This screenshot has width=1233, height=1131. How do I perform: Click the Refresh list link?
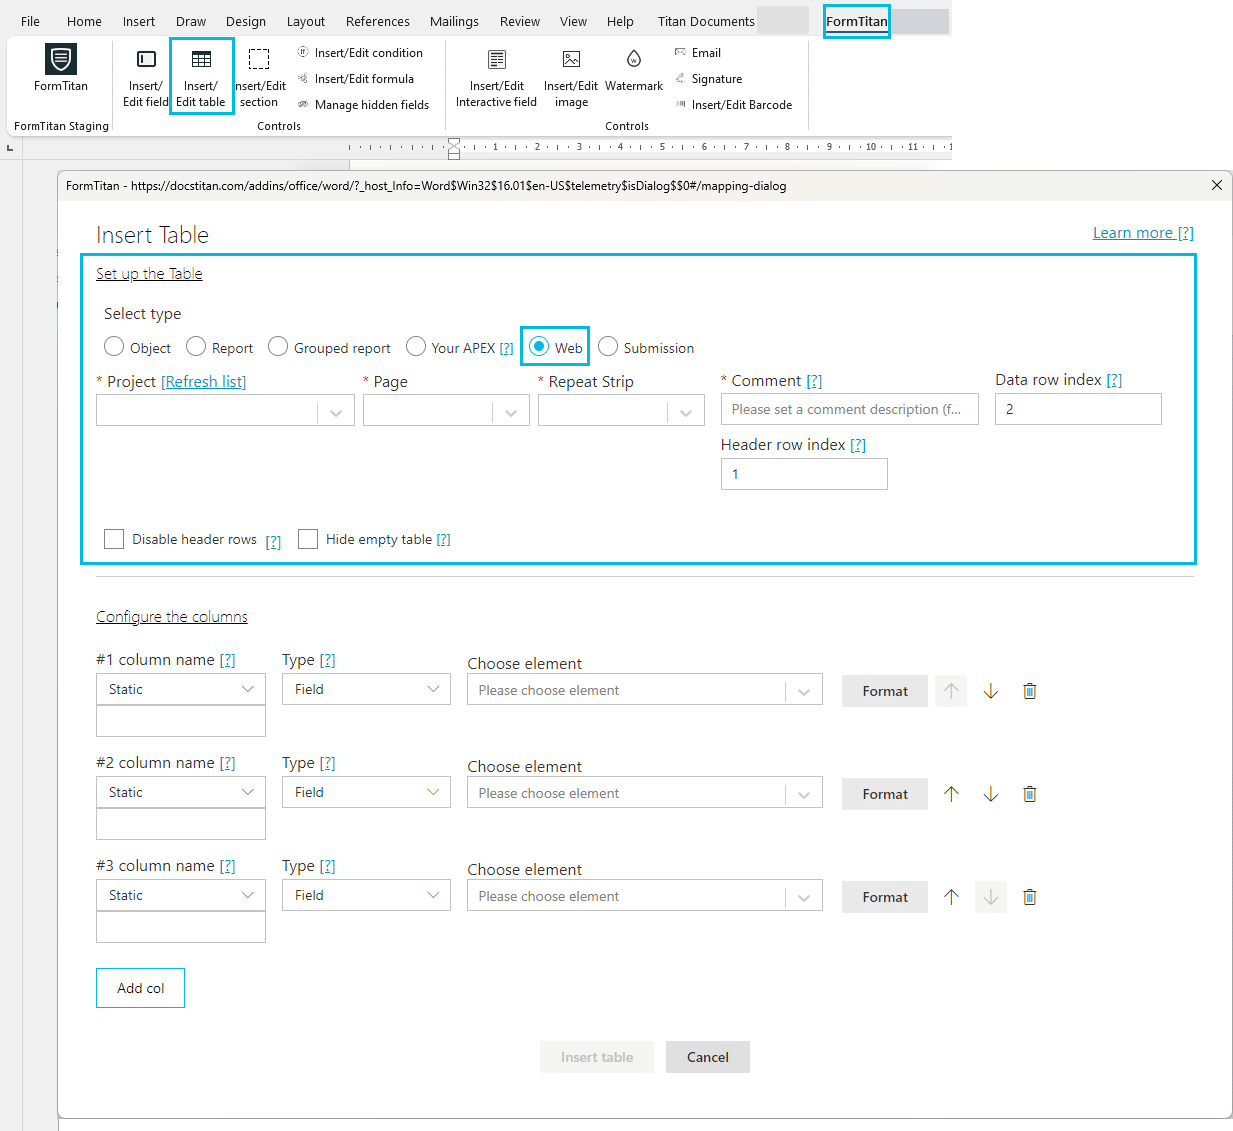tap(203, 381)
